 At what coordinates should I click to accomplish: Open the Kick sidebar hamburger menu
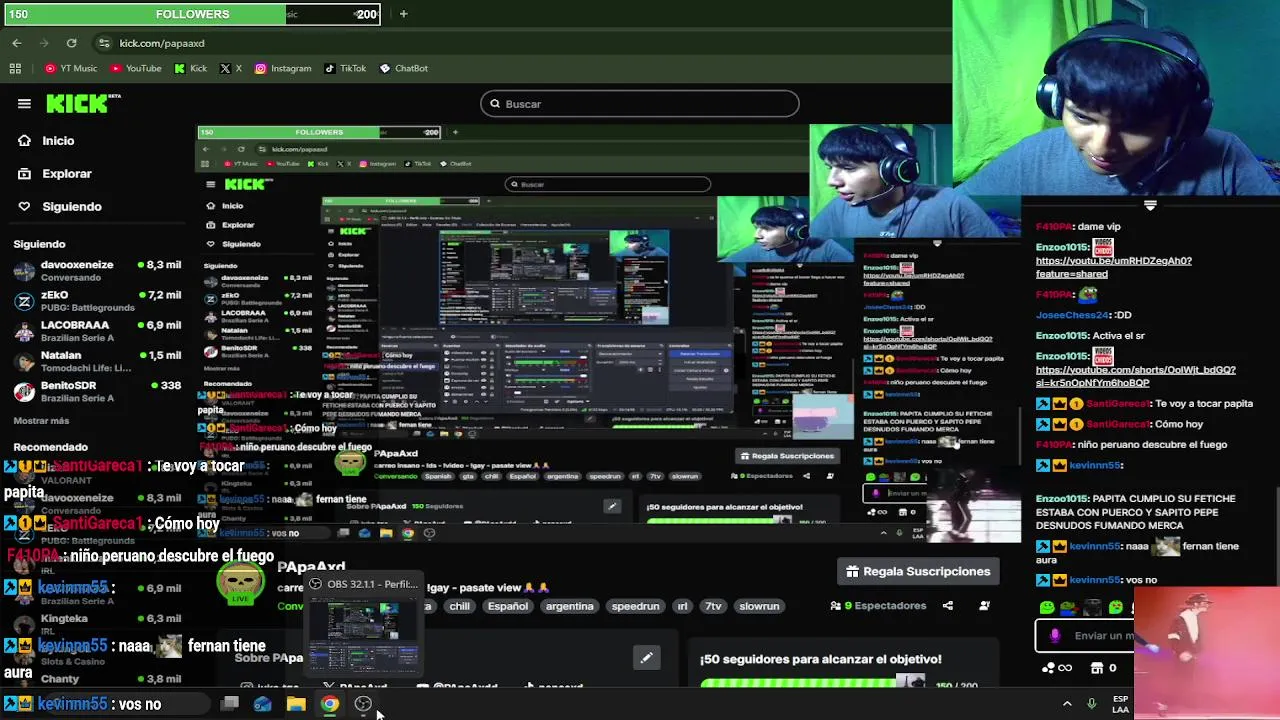pyautogui.click(x=24, y=103)
